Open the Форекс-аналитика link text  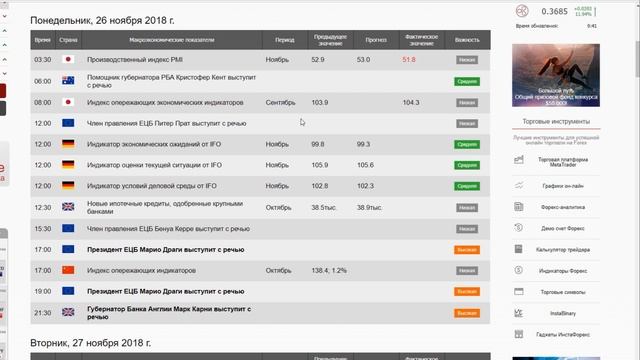[x=563, y=207]
